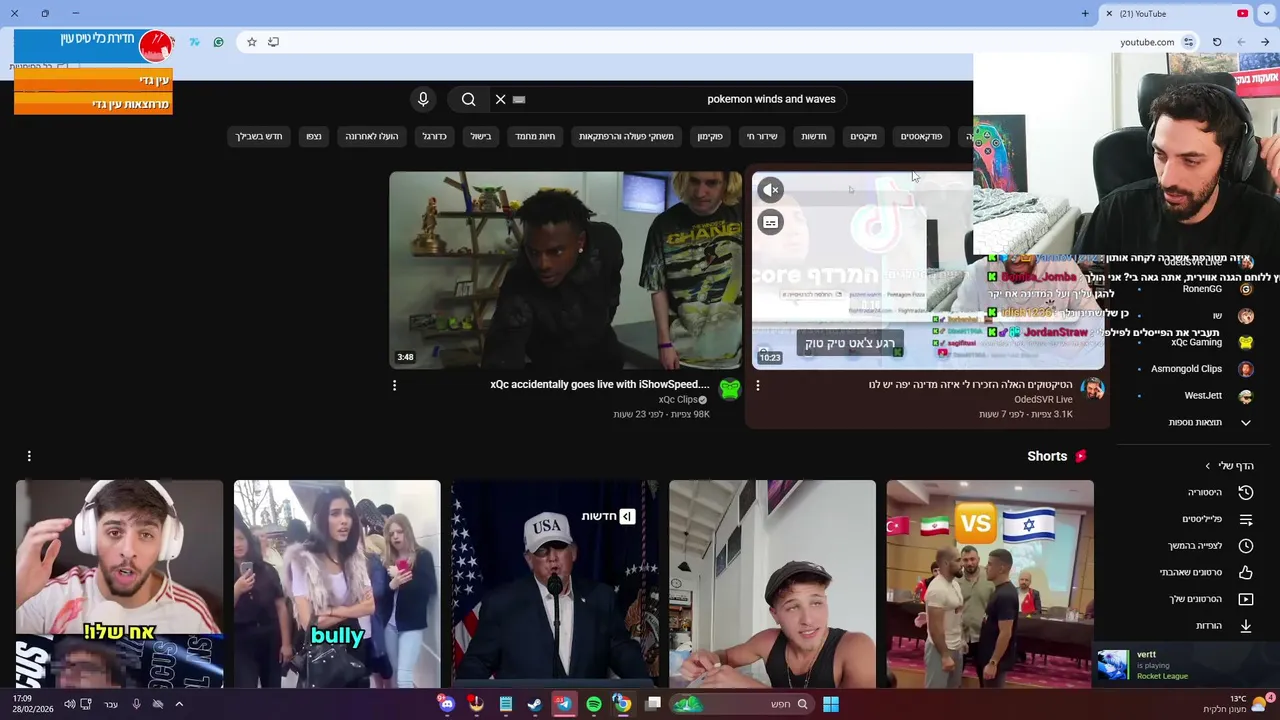Select the (21) YouTube browser tab
Screen dimensions: 1280x720
1177,13
